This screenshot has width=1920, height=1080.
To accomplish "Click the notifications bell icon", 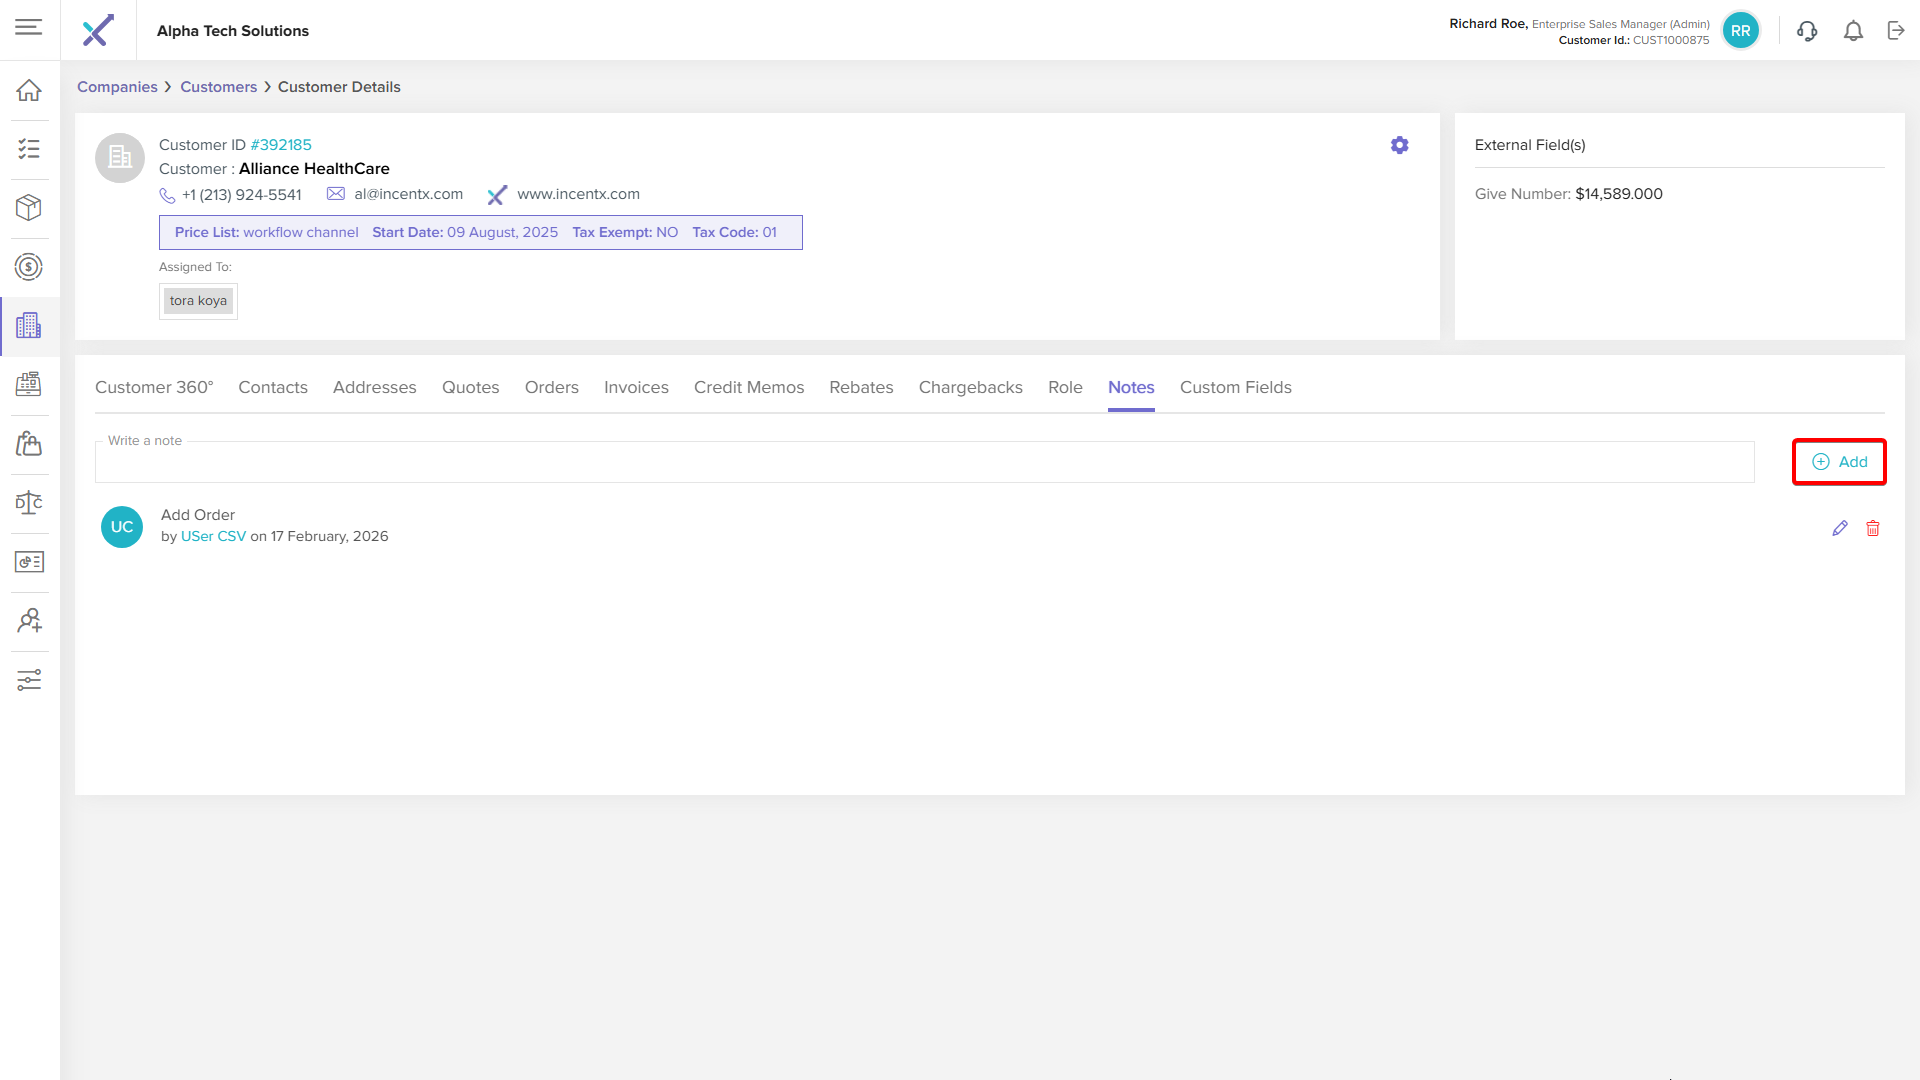I will [1853, 31].
